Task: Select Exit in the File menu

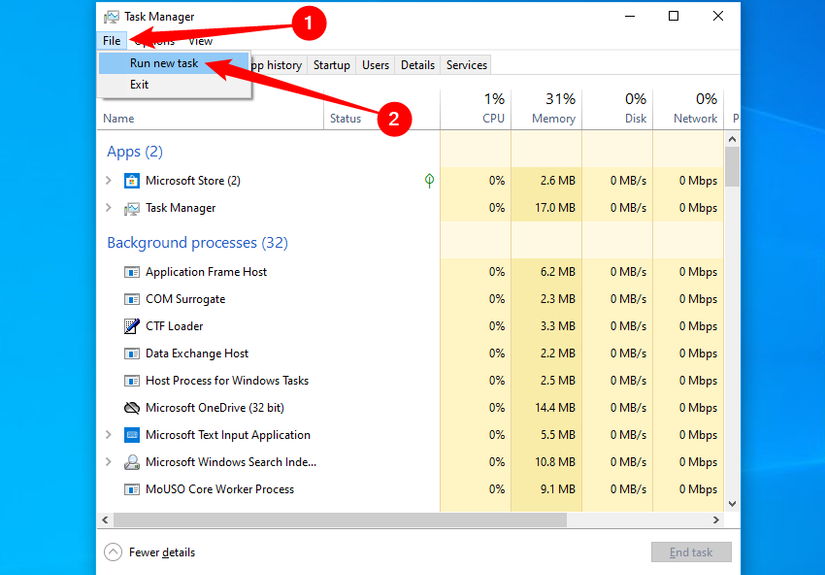Action: tap(139, 85)
